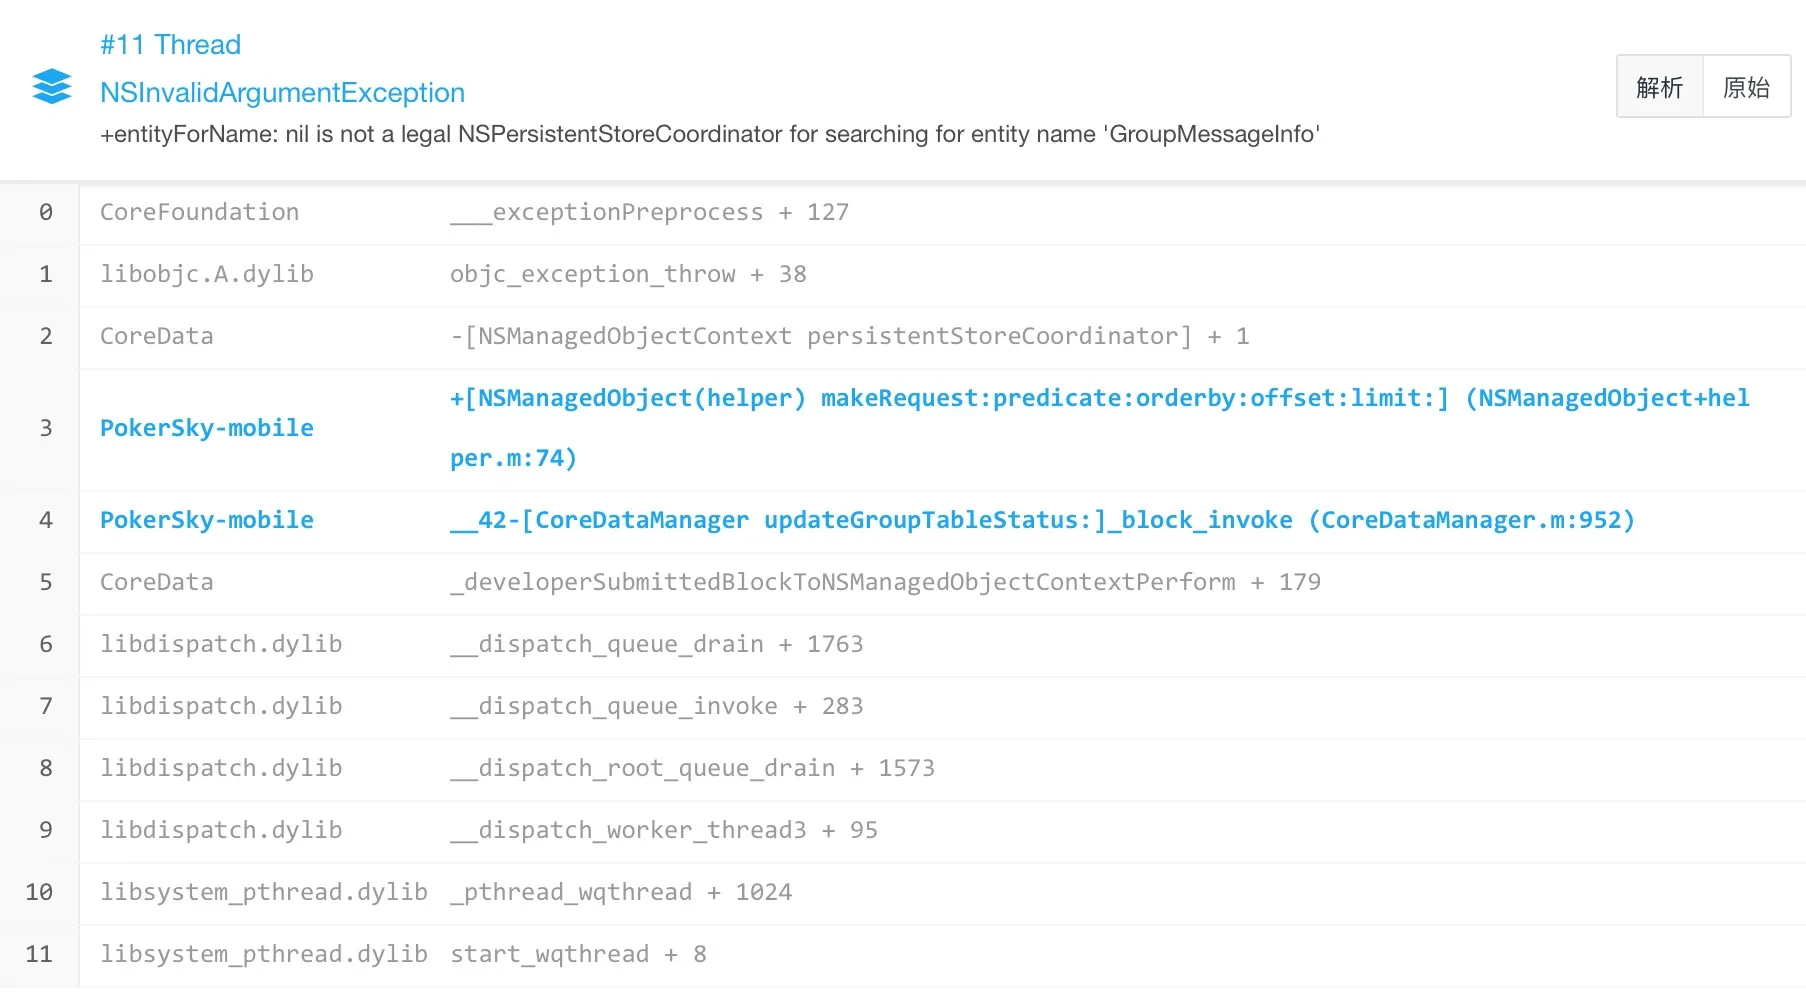This screenshot has width=1806, height=996.
Task: Select the start_wqthread frame row
Action: tap(903, 955)
